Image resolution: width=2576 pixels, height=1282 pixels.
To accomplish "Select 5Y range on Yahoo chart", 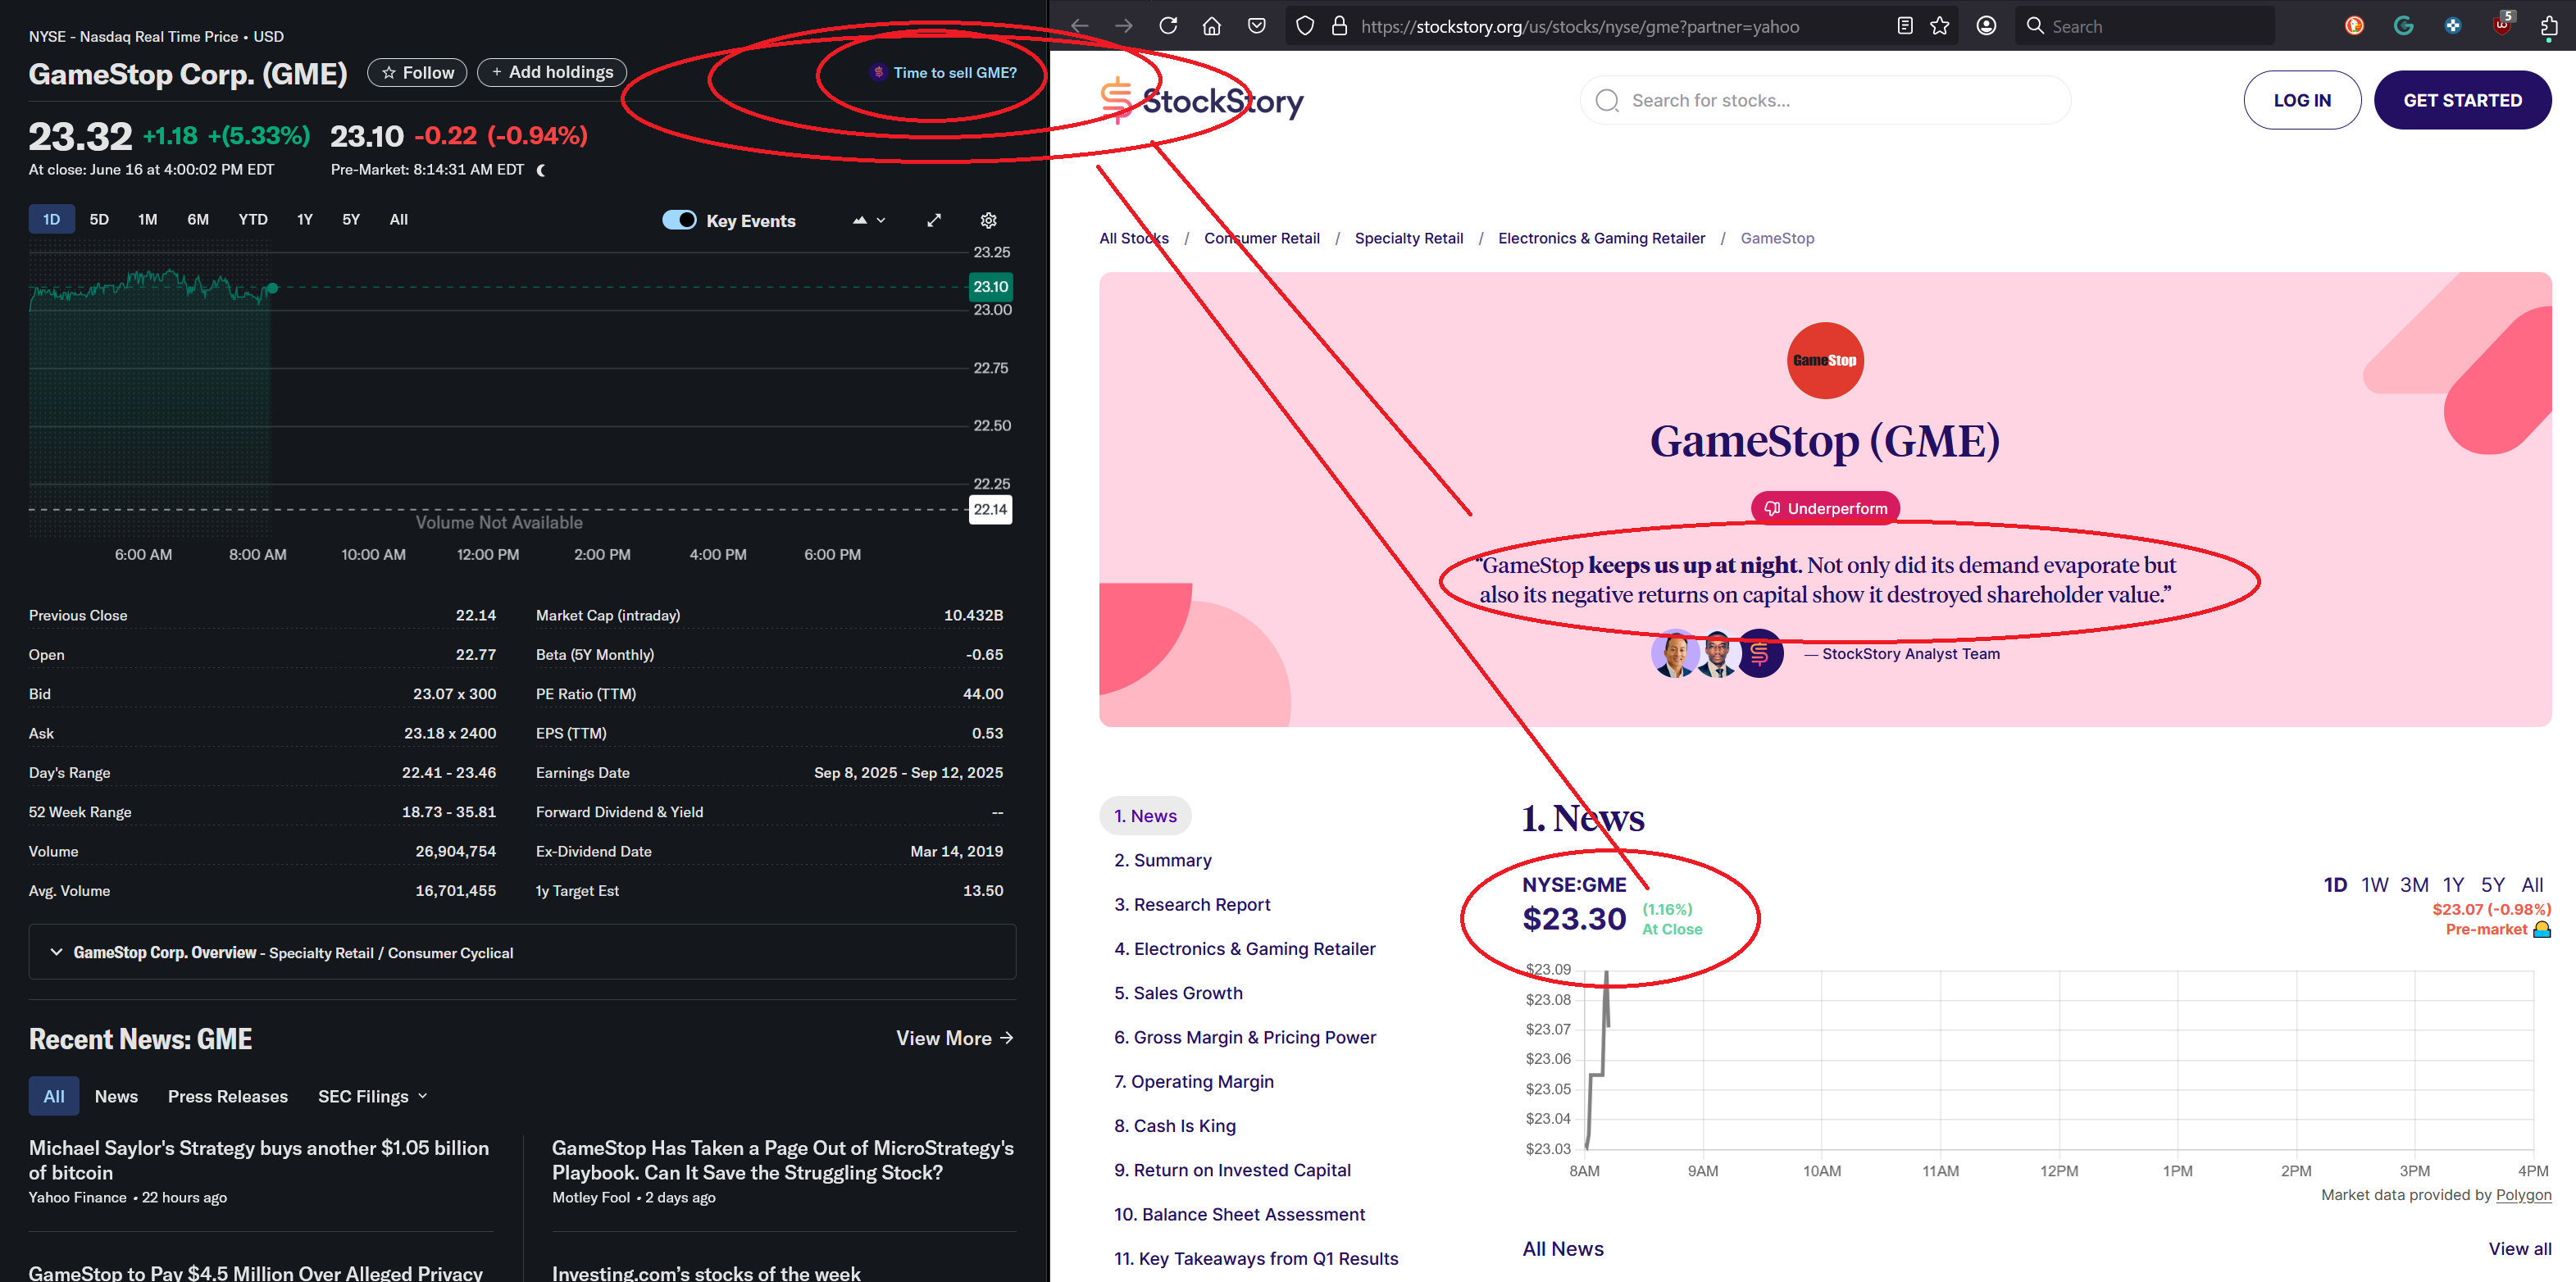I will [351, 219].
